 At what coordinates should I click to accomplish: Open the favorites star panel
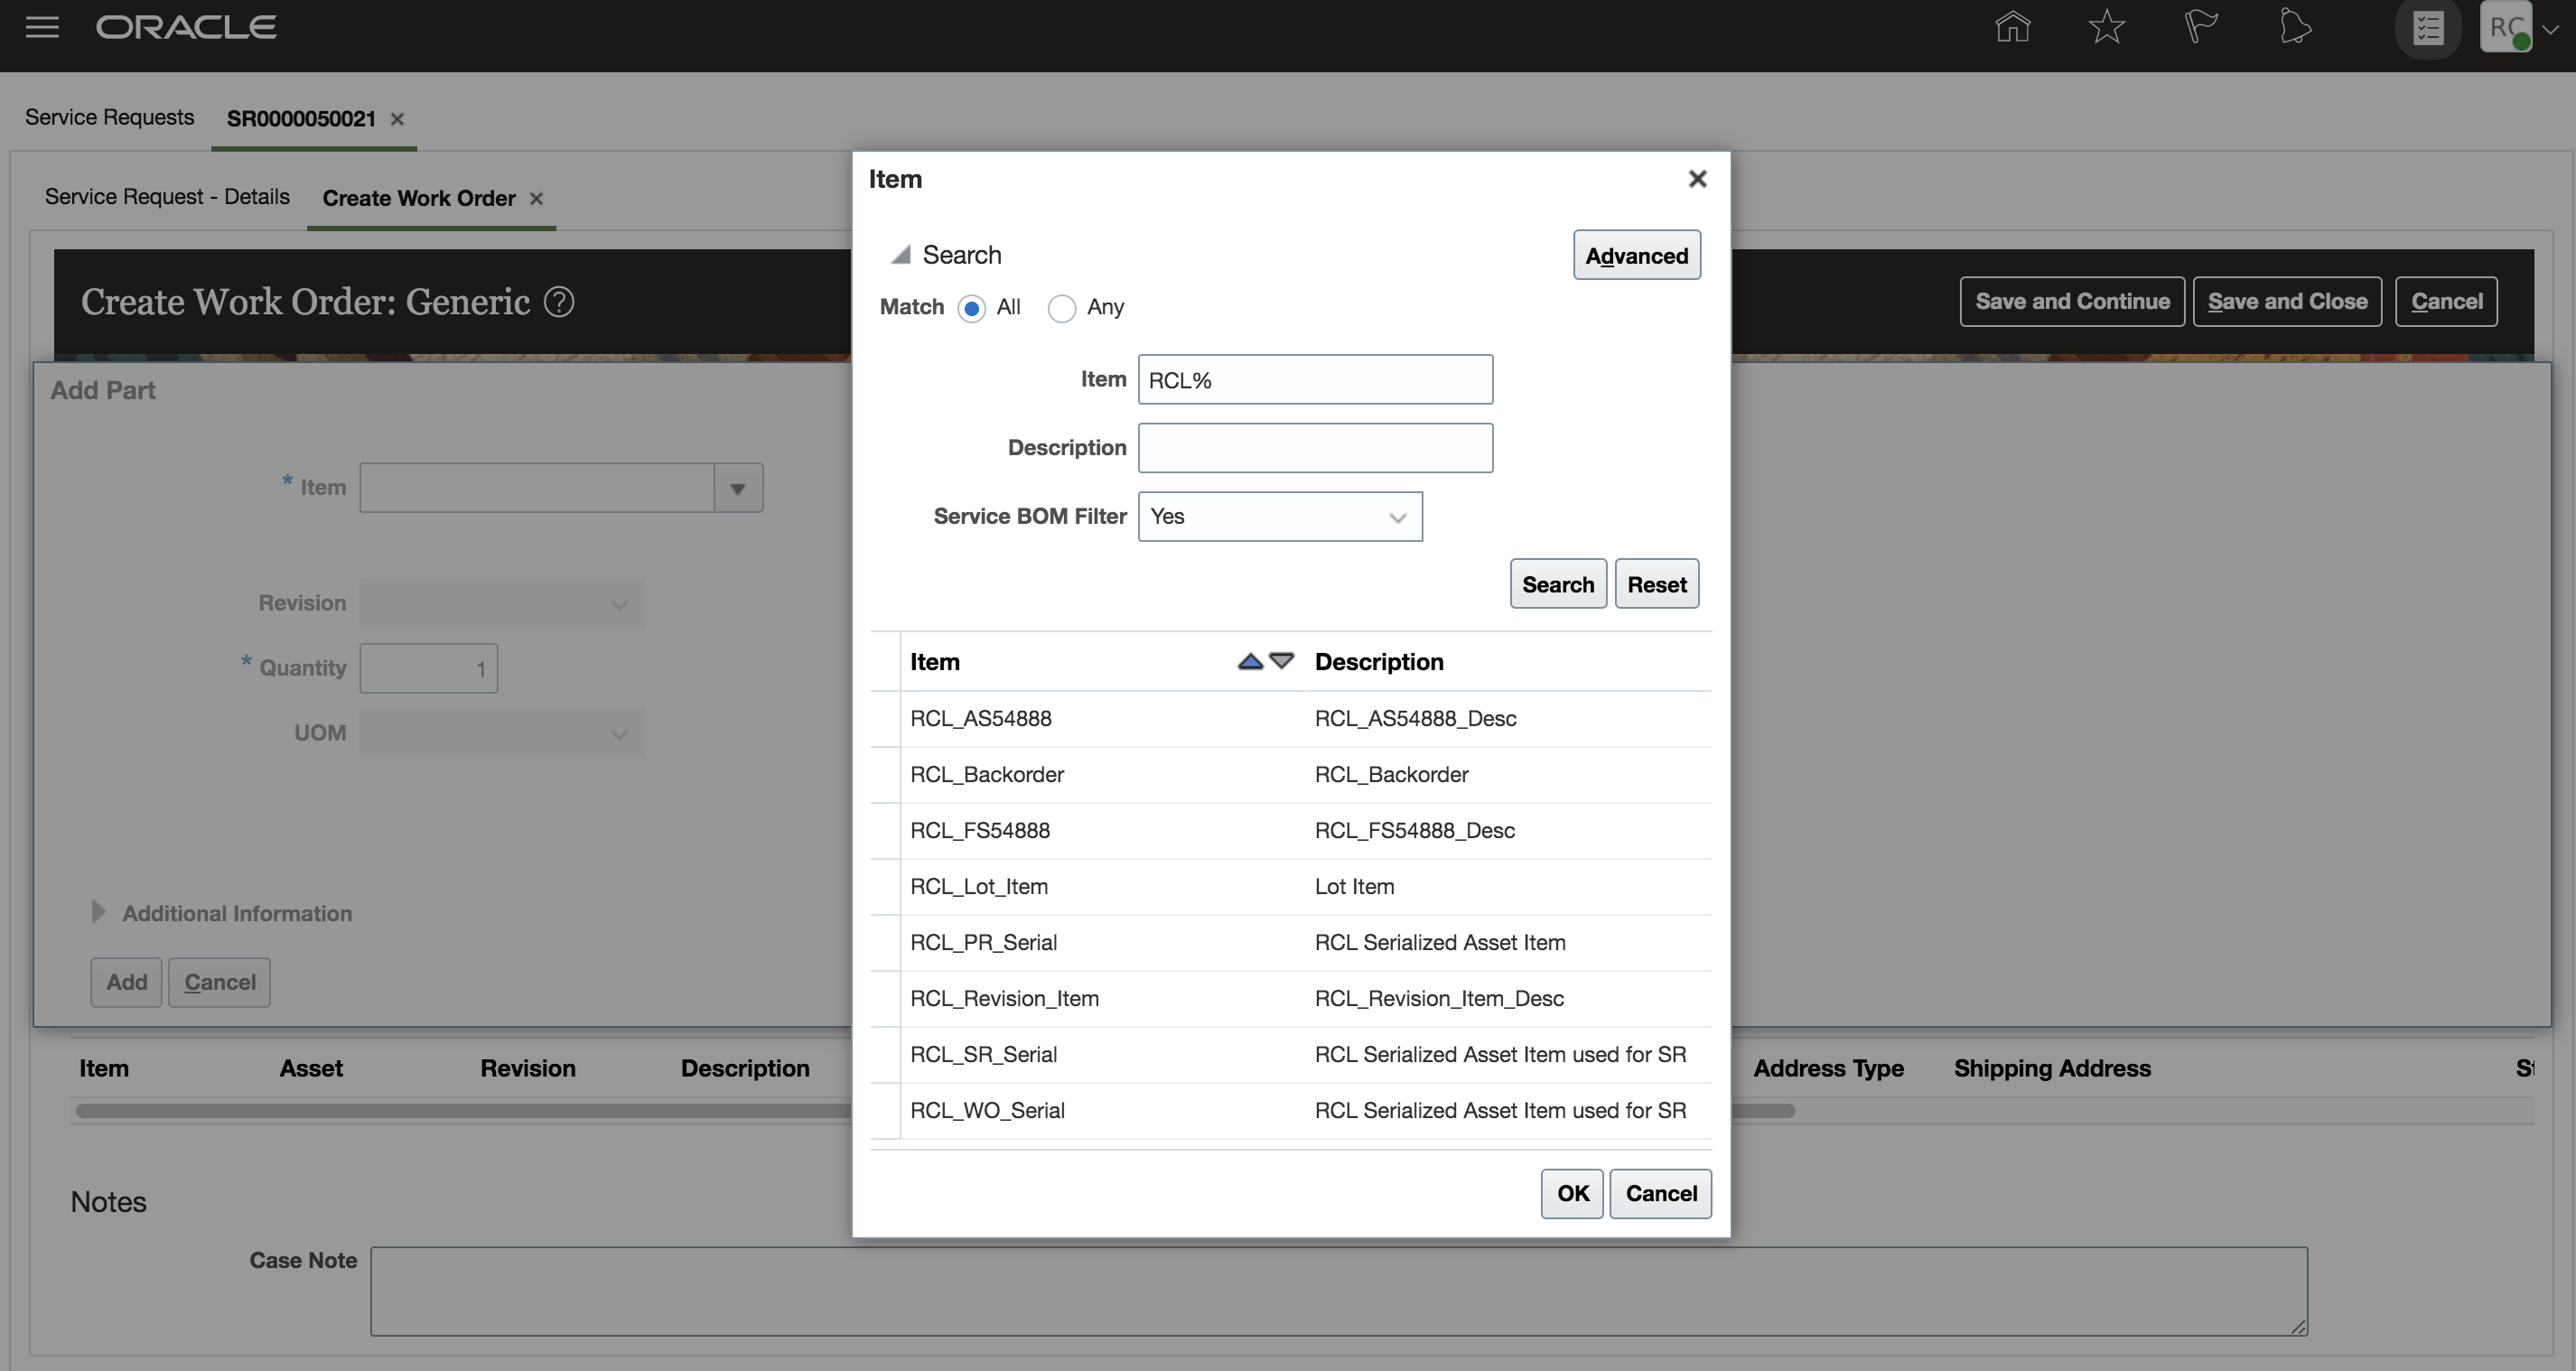(2106, 27)
